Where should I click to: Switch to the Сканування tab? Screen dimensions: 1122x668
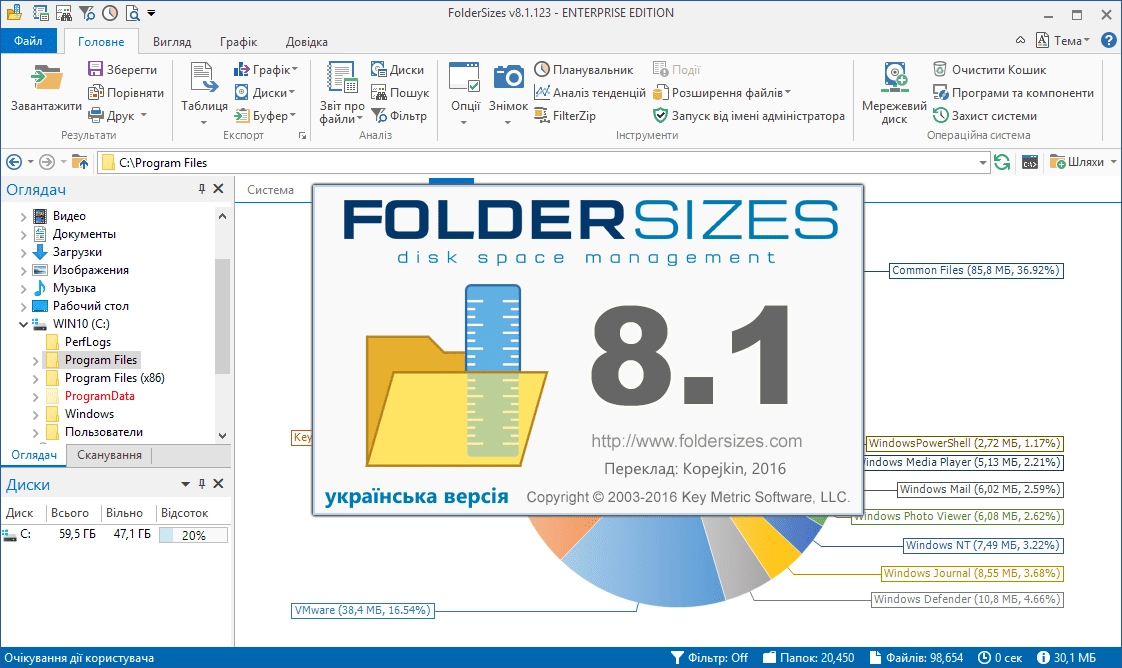pyautogui.click(x=109, y=455)
